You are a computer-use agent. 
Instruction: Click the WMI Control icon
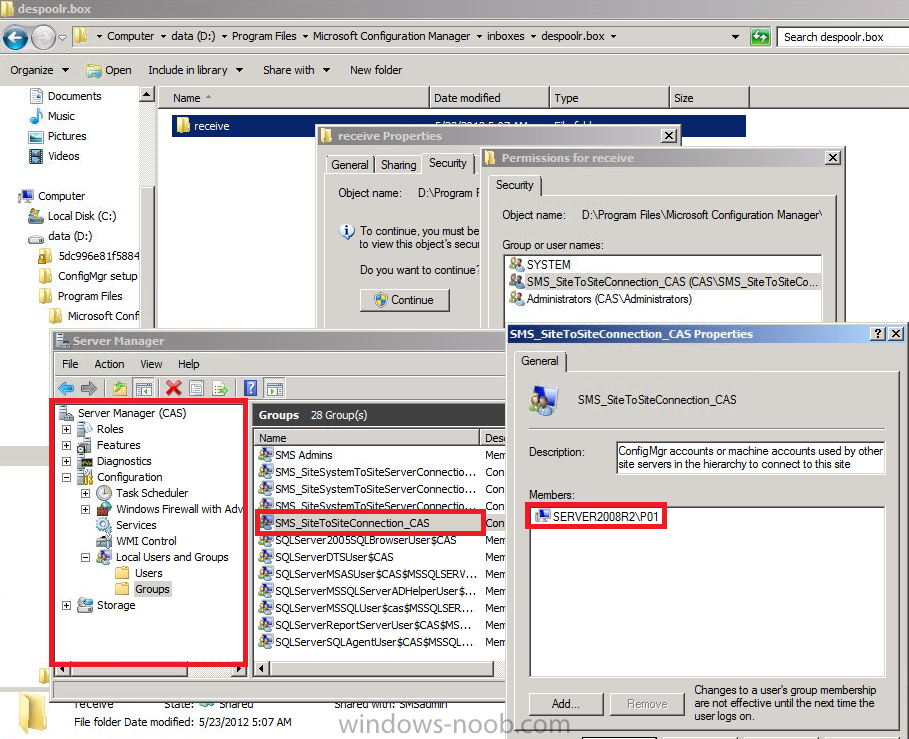point(104,541)
